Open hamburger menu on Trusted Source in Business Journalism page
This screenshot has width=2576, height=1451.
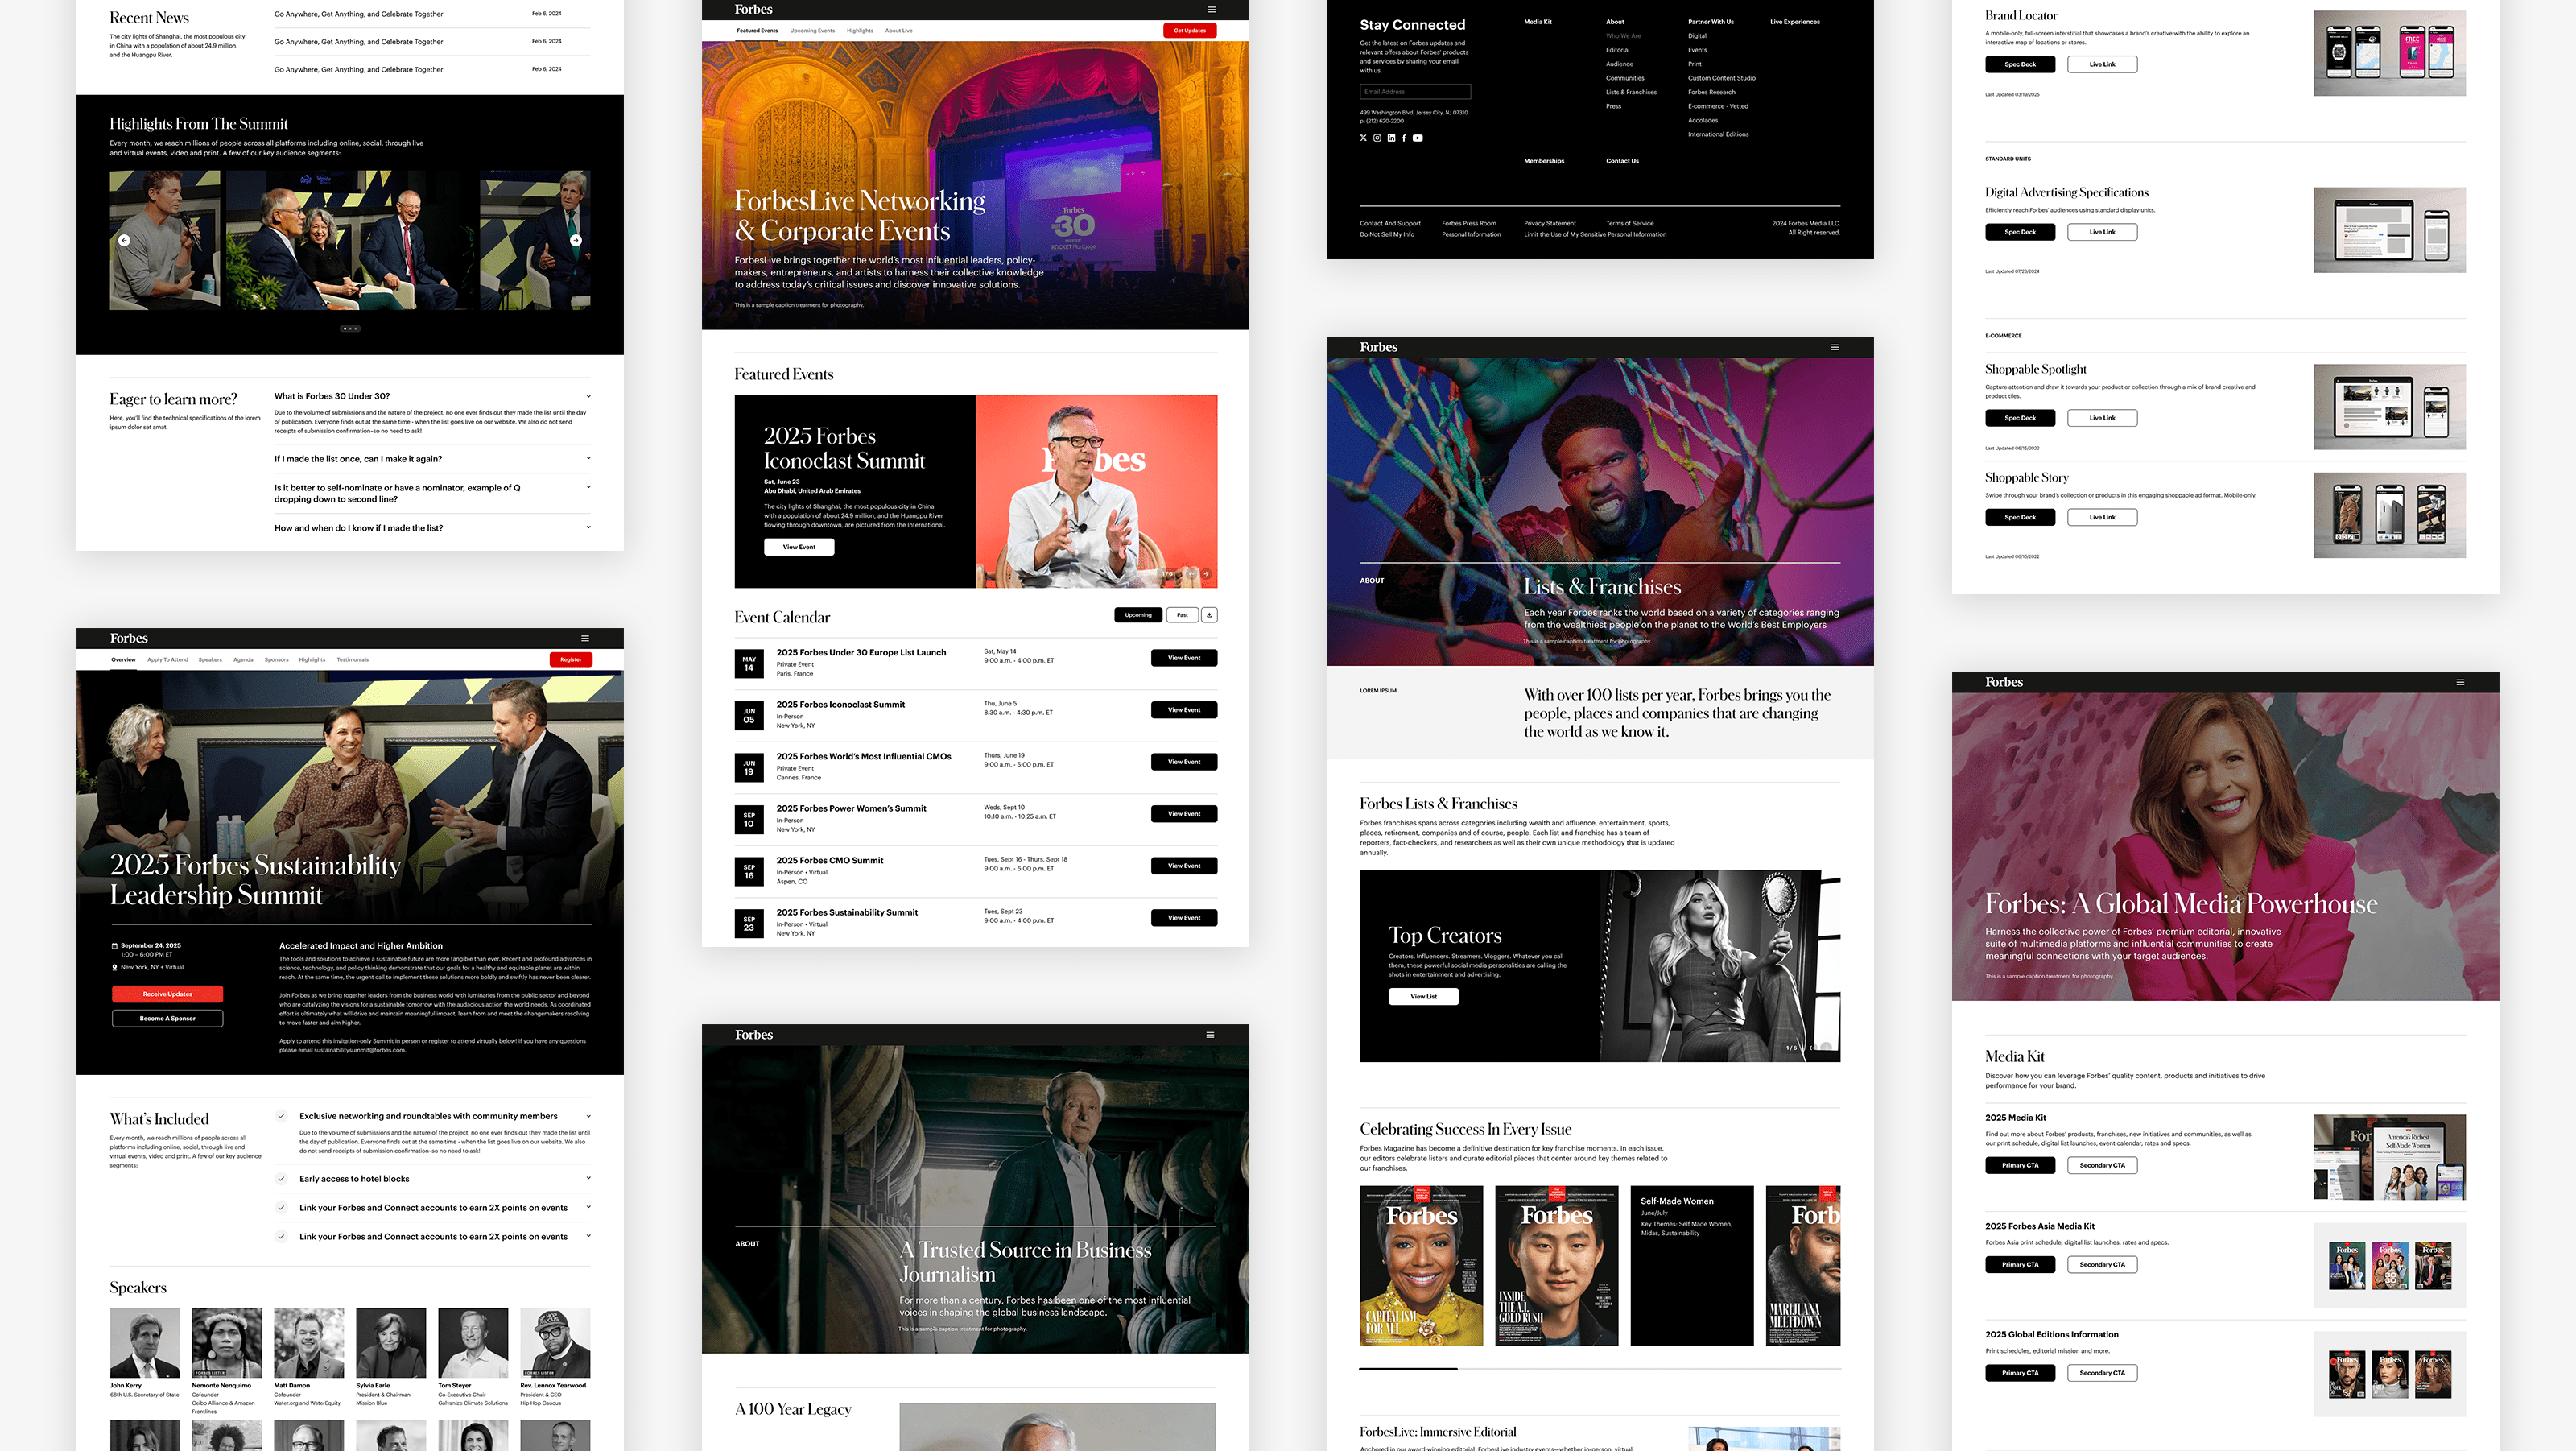1210,1035
